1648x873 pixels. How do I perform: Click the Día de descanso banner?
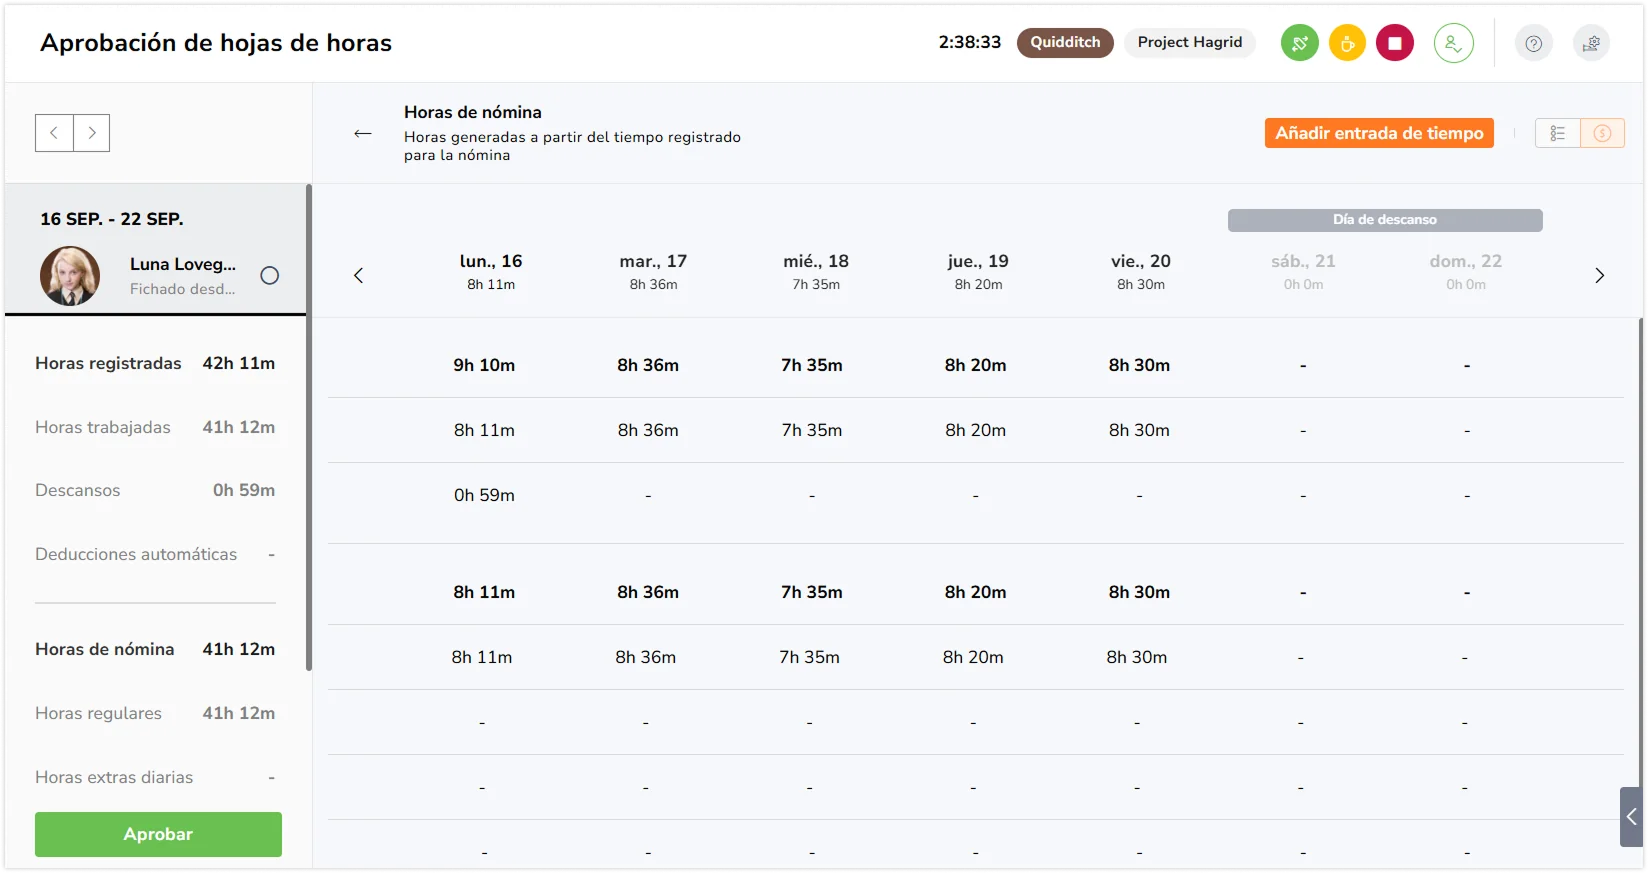(x=1385, y=220)
